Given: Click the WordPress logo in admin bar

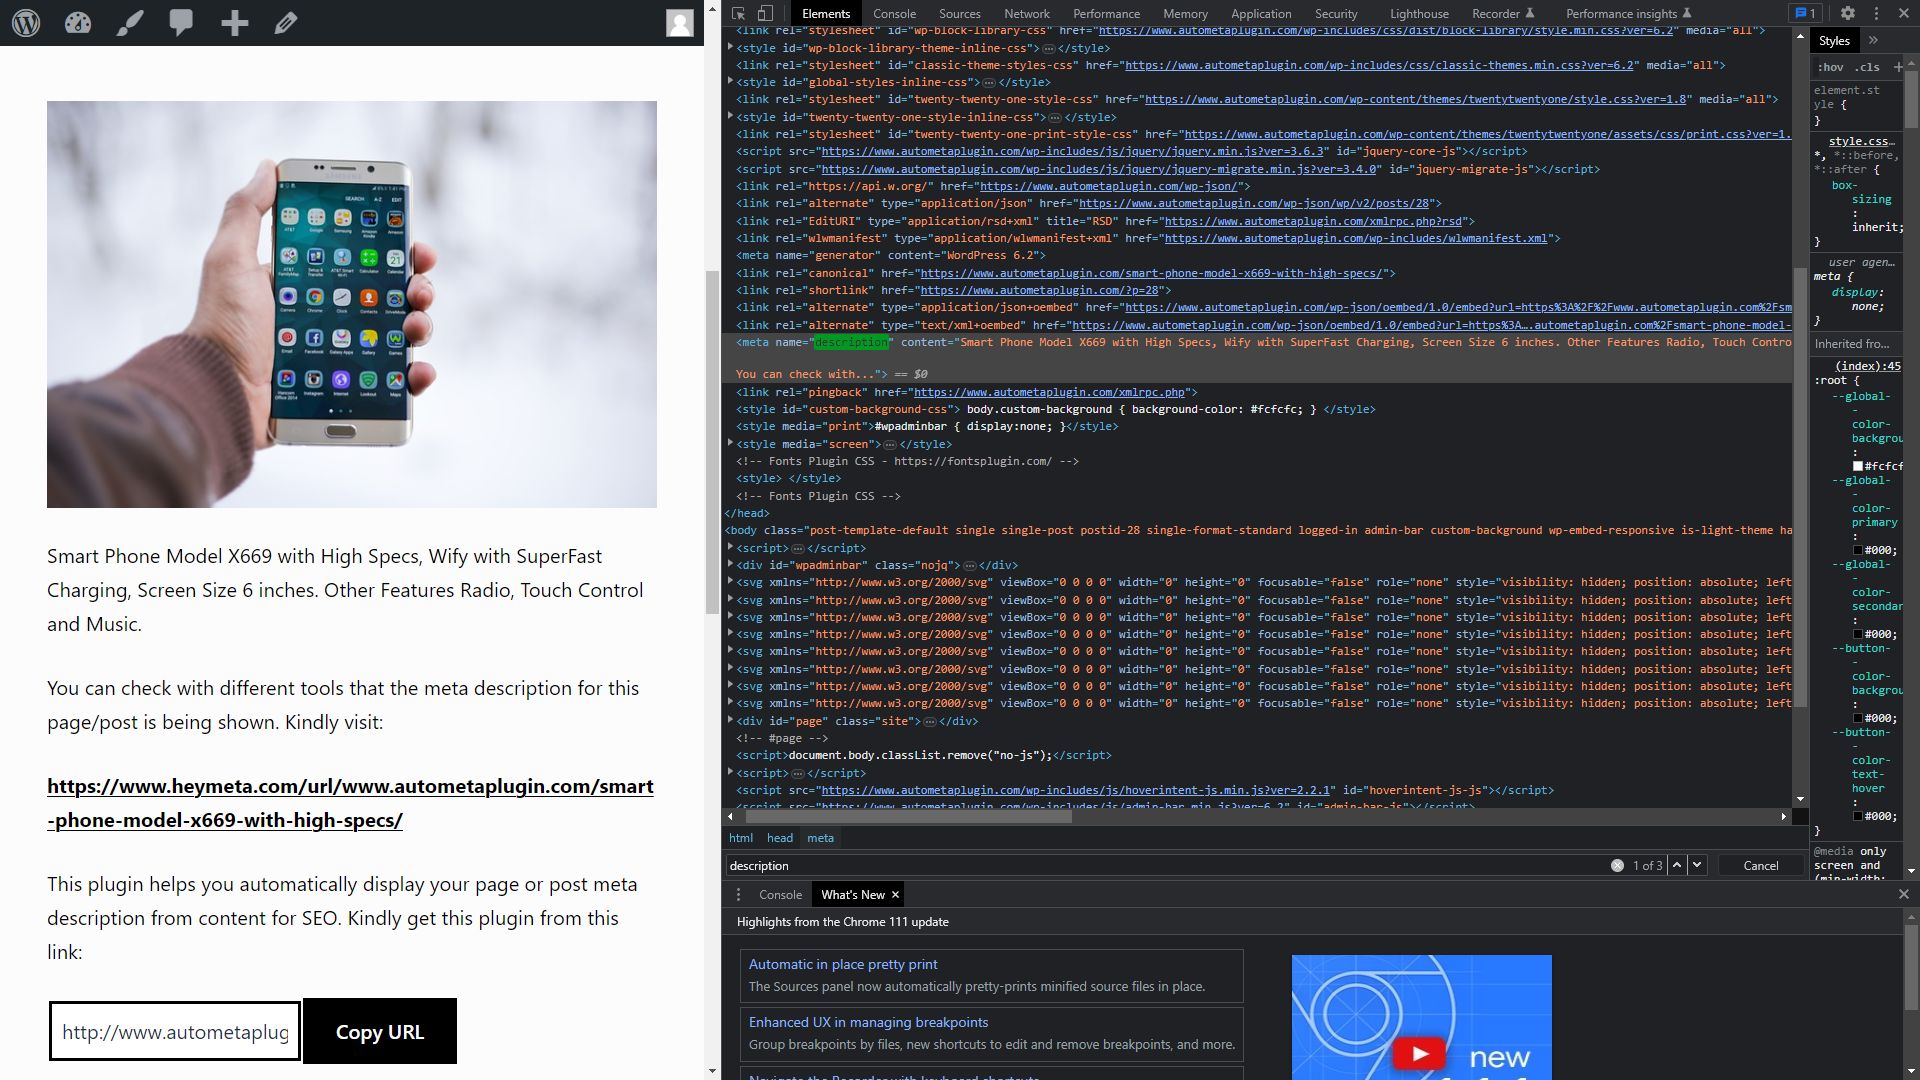Looking at the screenshot, I should click(x=26, y=23).
